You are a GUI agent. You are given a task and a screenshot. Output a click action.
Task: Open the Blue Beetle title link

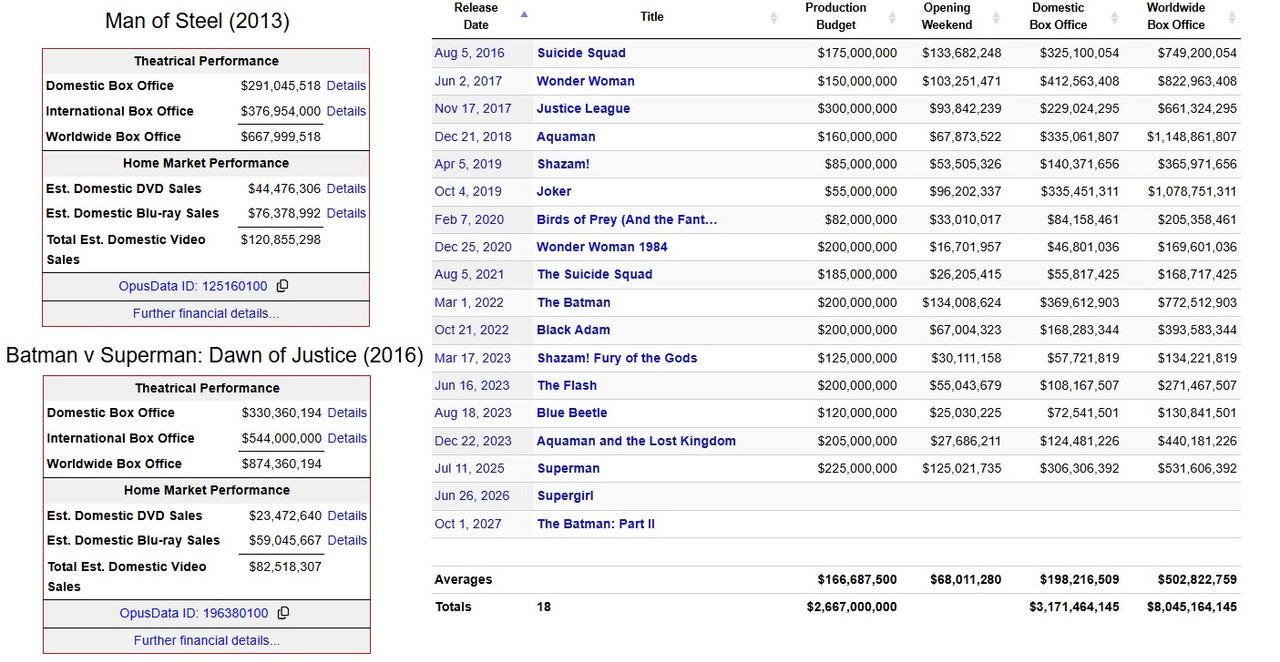click(572, 413)
